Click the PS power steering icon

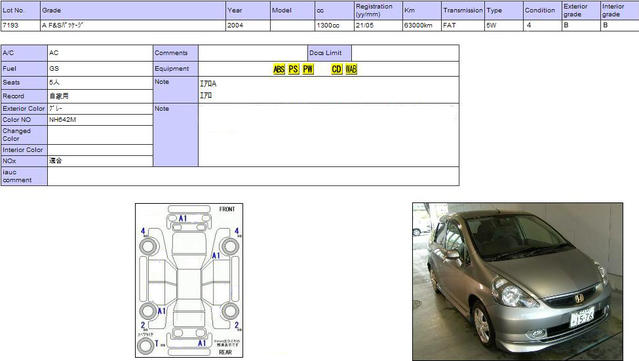pyautogui.click(x=293, y=69)
